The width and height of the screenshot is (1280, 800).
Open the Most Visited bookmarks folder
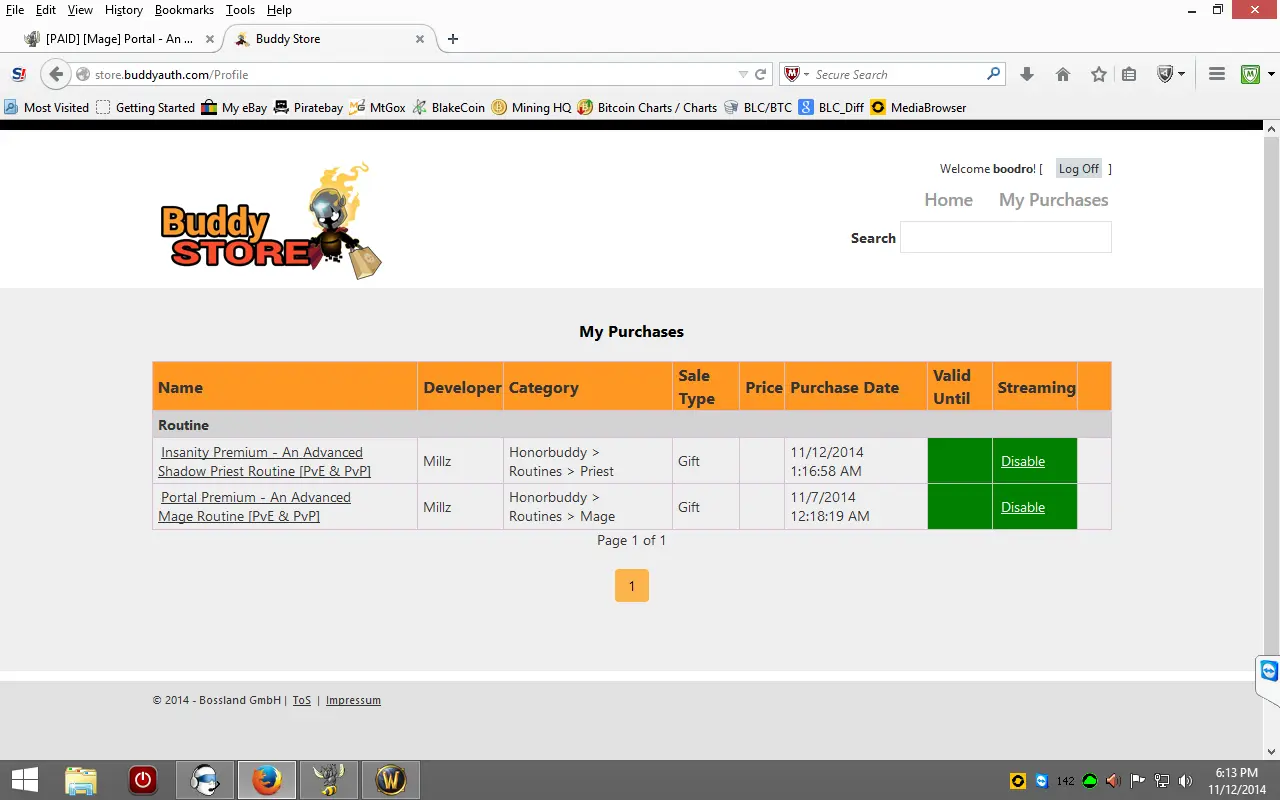point(47,108)
